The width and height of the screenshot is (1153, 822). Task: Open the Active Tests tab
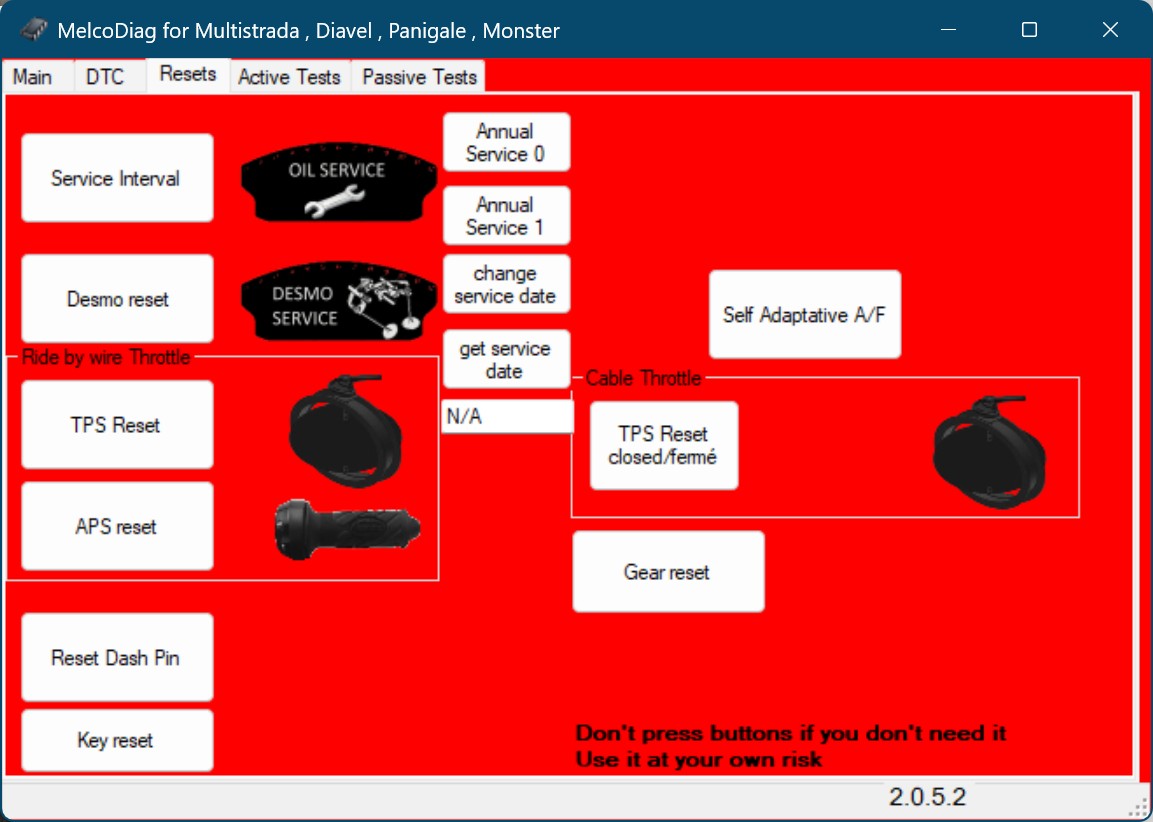290,76
